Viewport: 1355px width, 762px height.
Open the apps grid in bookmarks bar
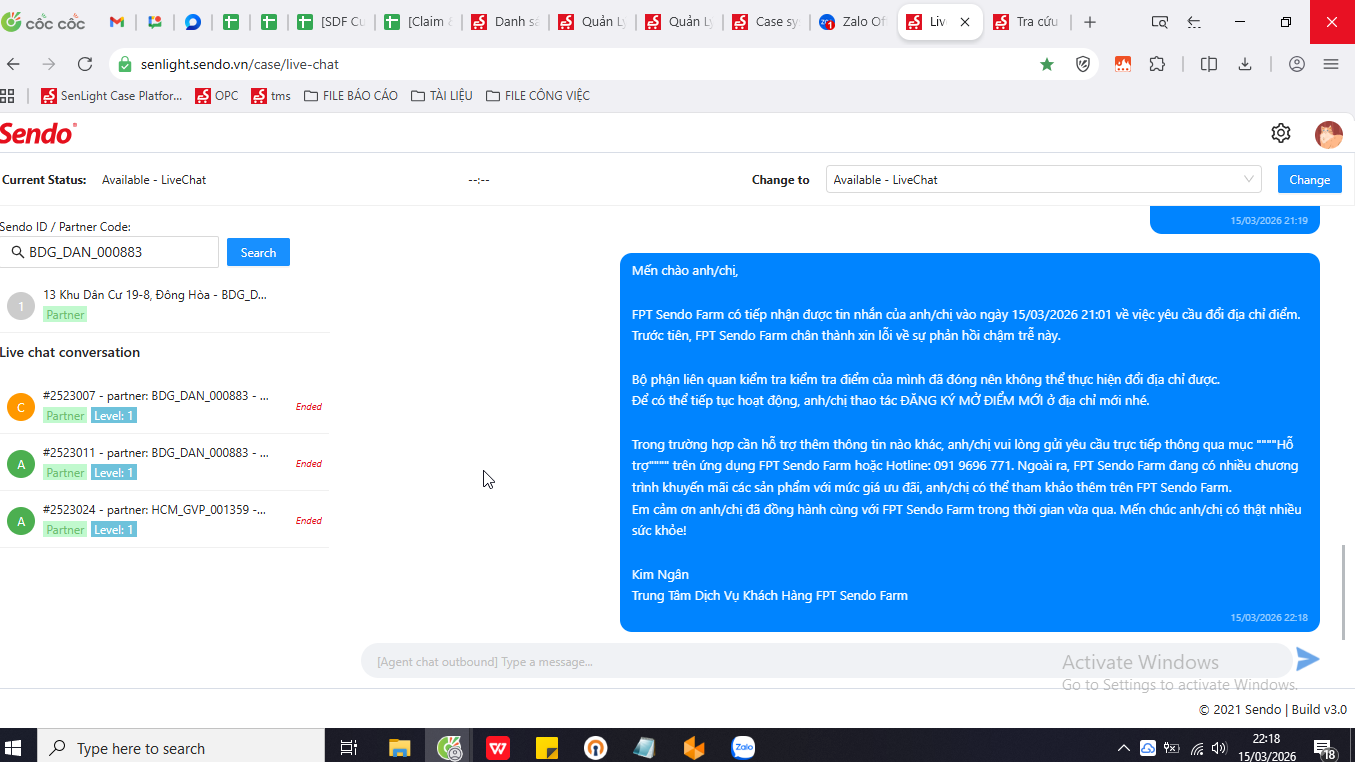(8, 96)
